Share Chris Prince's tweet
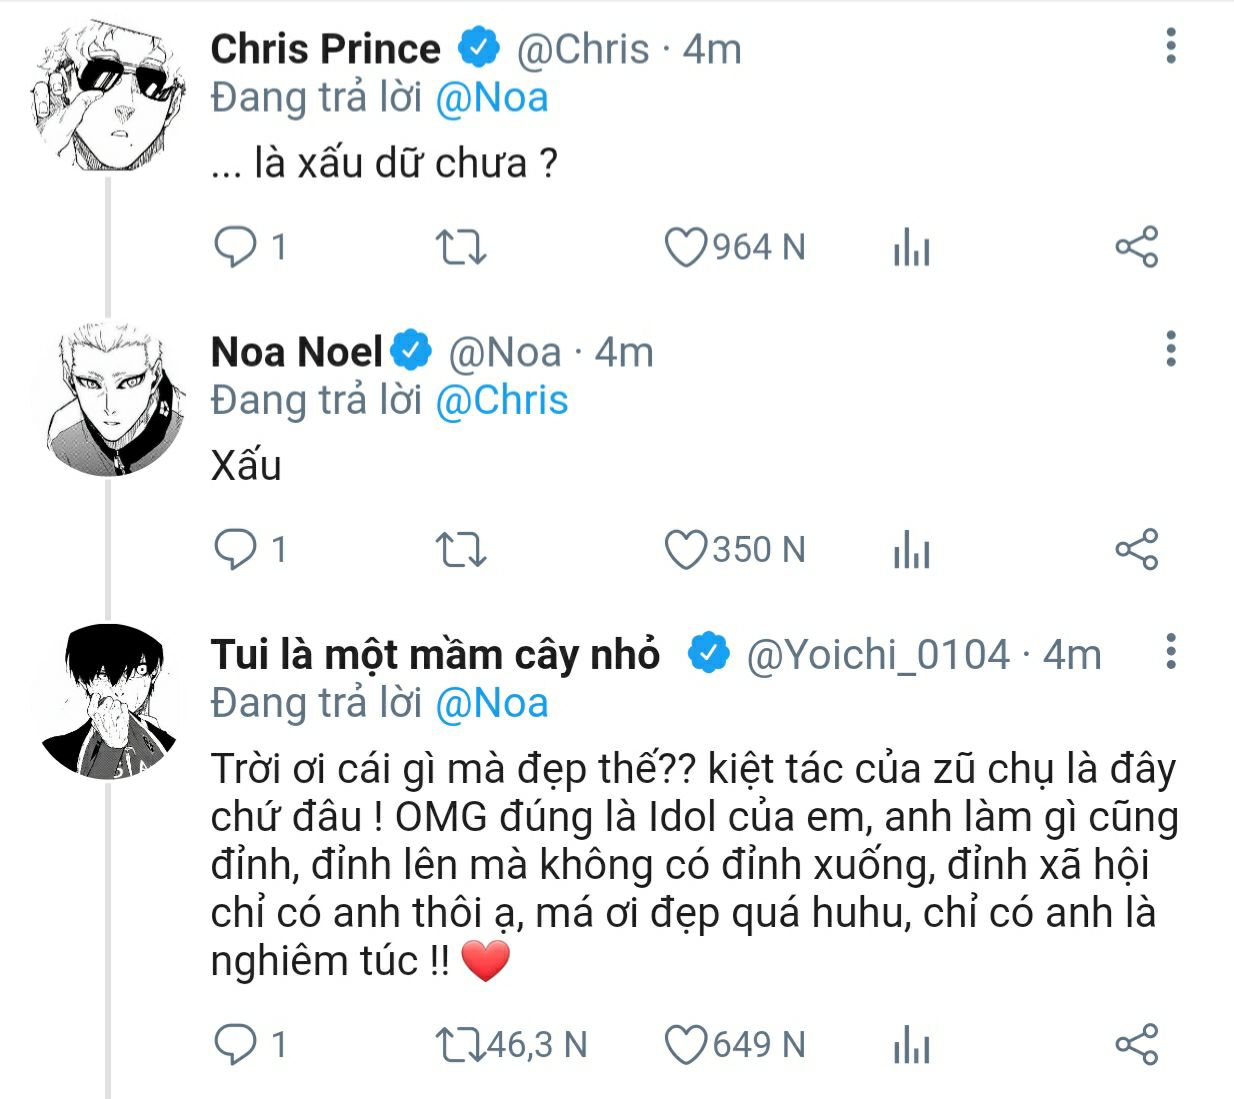This screenshot has width=1234, height=1099. click(1136, 247)
